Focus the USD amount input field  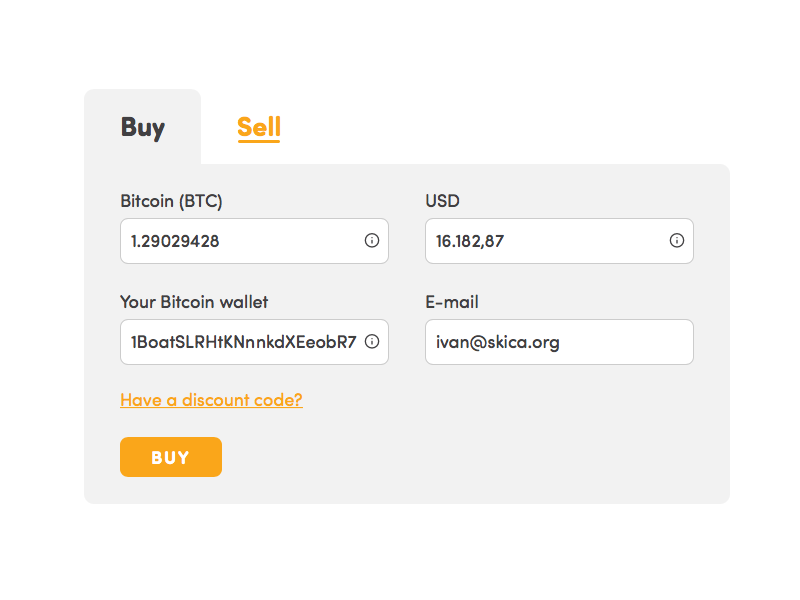(559, 241)
